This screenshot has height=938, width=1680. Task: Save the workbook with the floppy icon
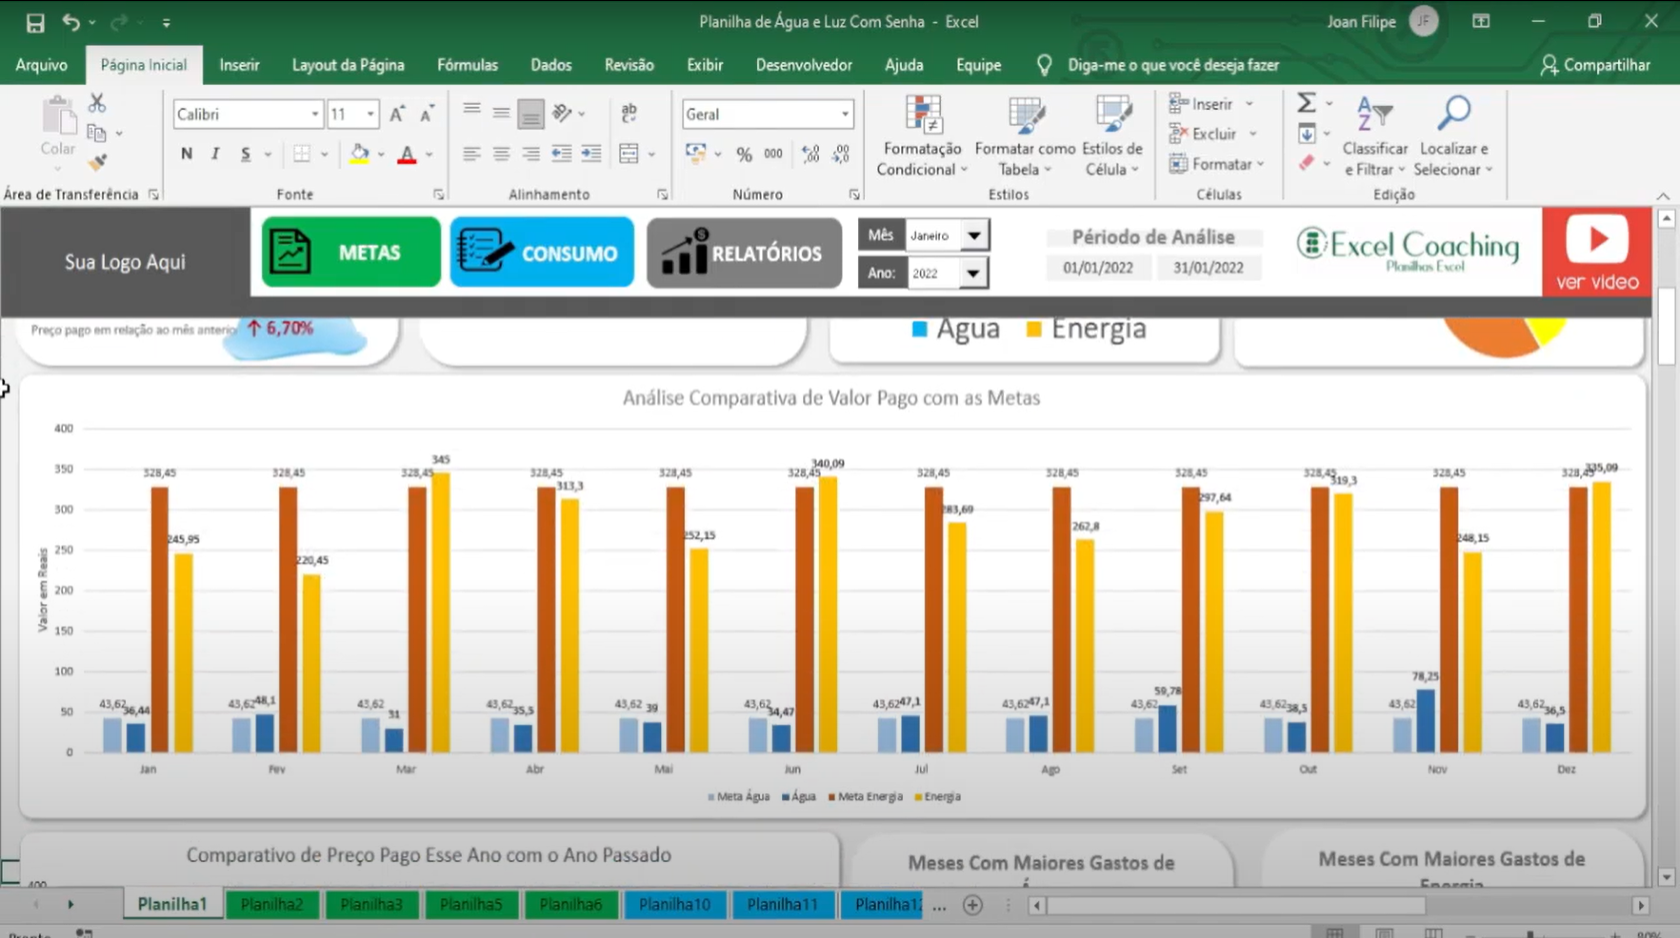click(x=35, y=22)
